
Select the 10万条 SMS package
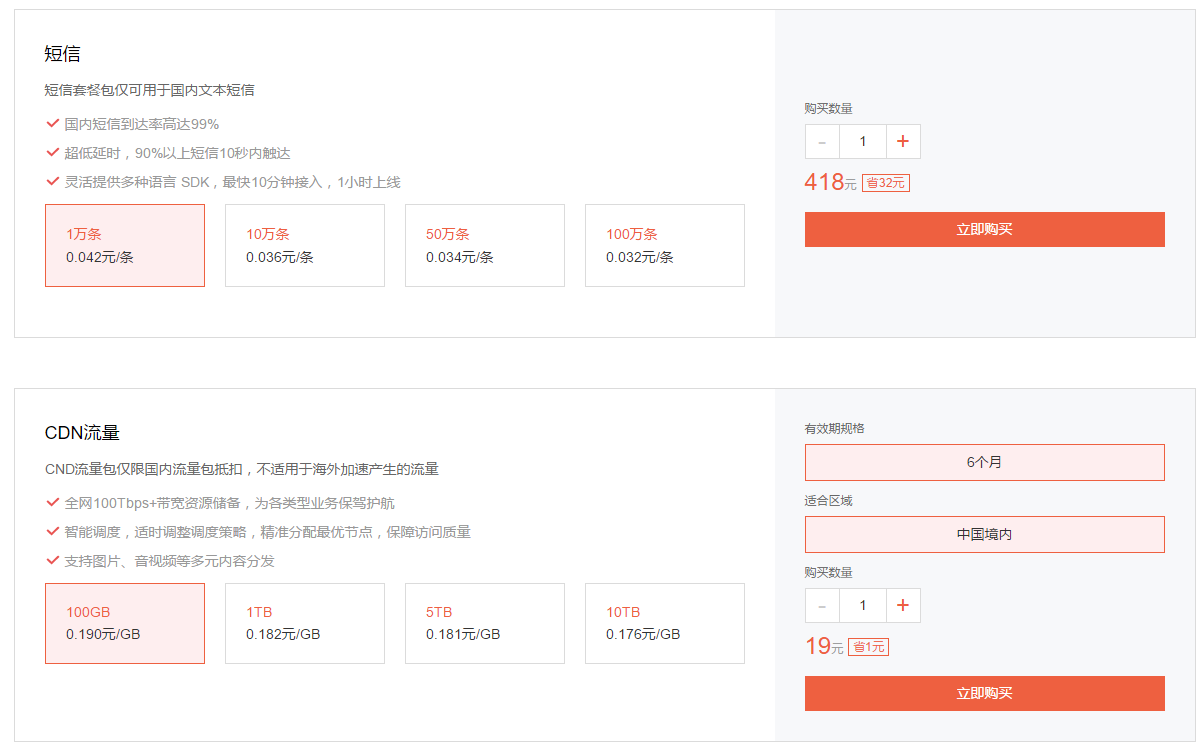(x=305, y=246)
